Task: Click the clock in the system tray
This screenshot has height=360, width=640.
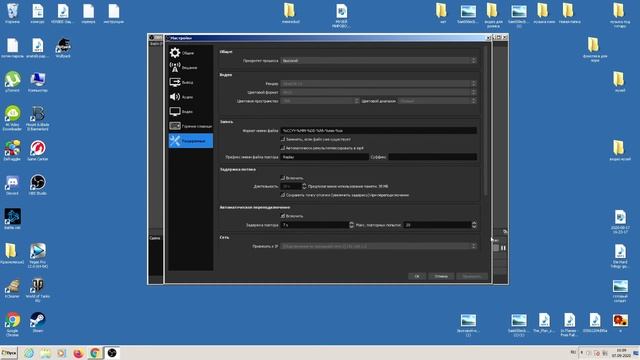Action: pyautogui.click(x=621, y=353)
